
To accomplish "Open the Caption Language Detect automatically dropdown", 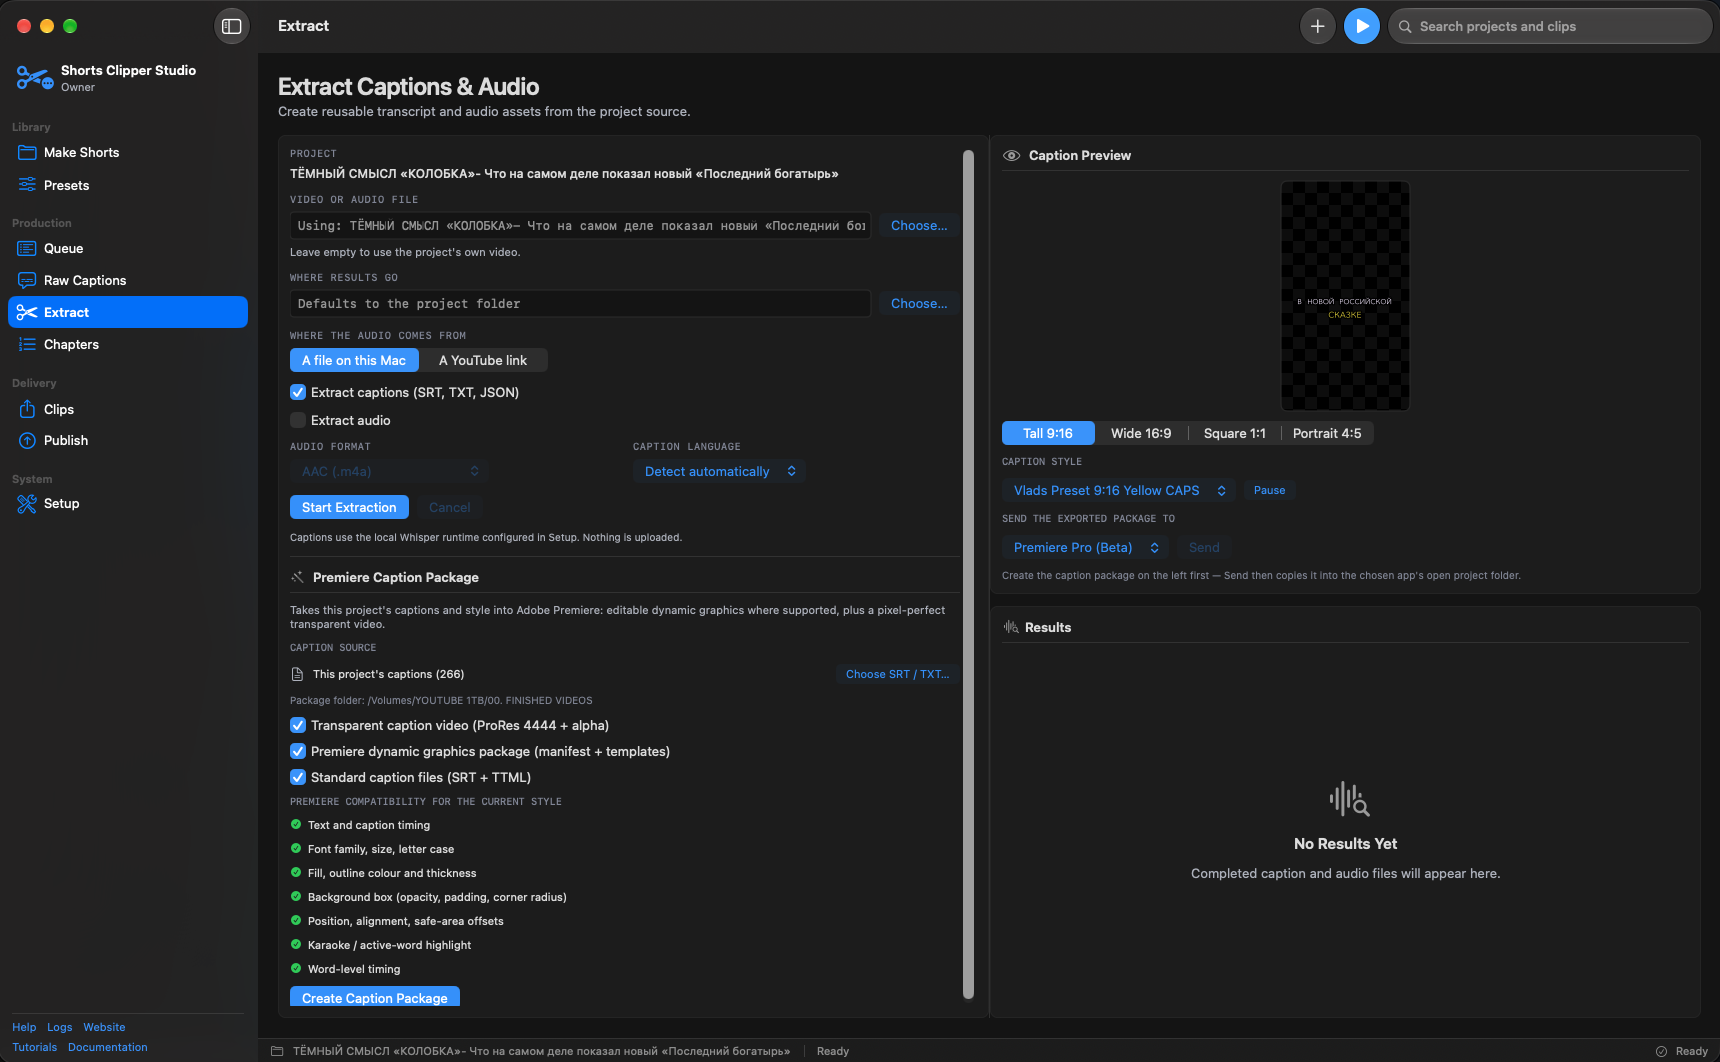I will 719,472.
